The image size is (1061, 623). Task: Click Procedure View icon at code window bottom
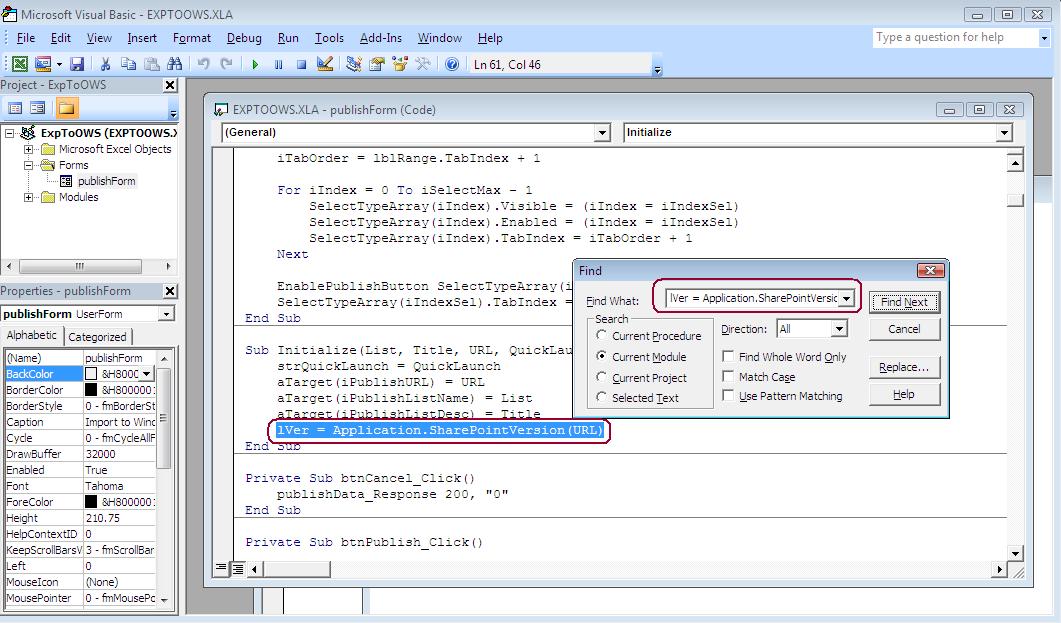(221, 568)
